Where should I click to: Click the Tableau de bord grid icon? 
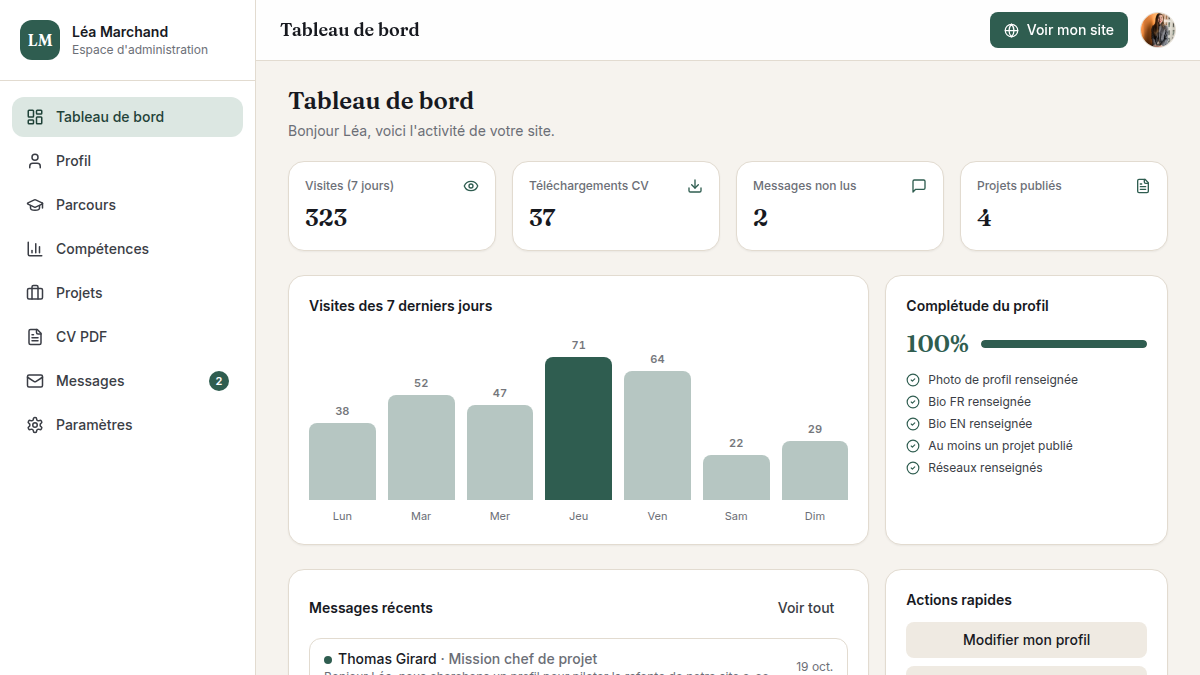tap(35, 117)
